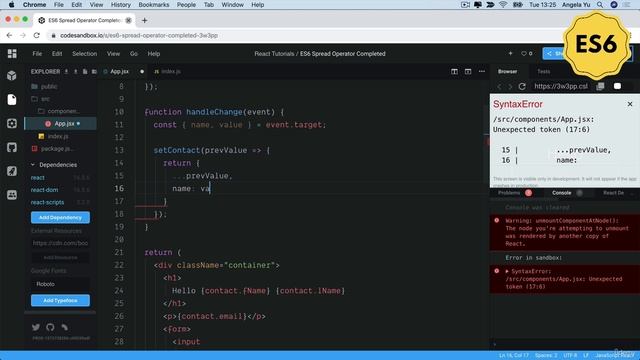Image resolution: width=640 pixels, height=360 pixels.
Task: Open the macOS Chrome History menu
Action: [120, 5]
